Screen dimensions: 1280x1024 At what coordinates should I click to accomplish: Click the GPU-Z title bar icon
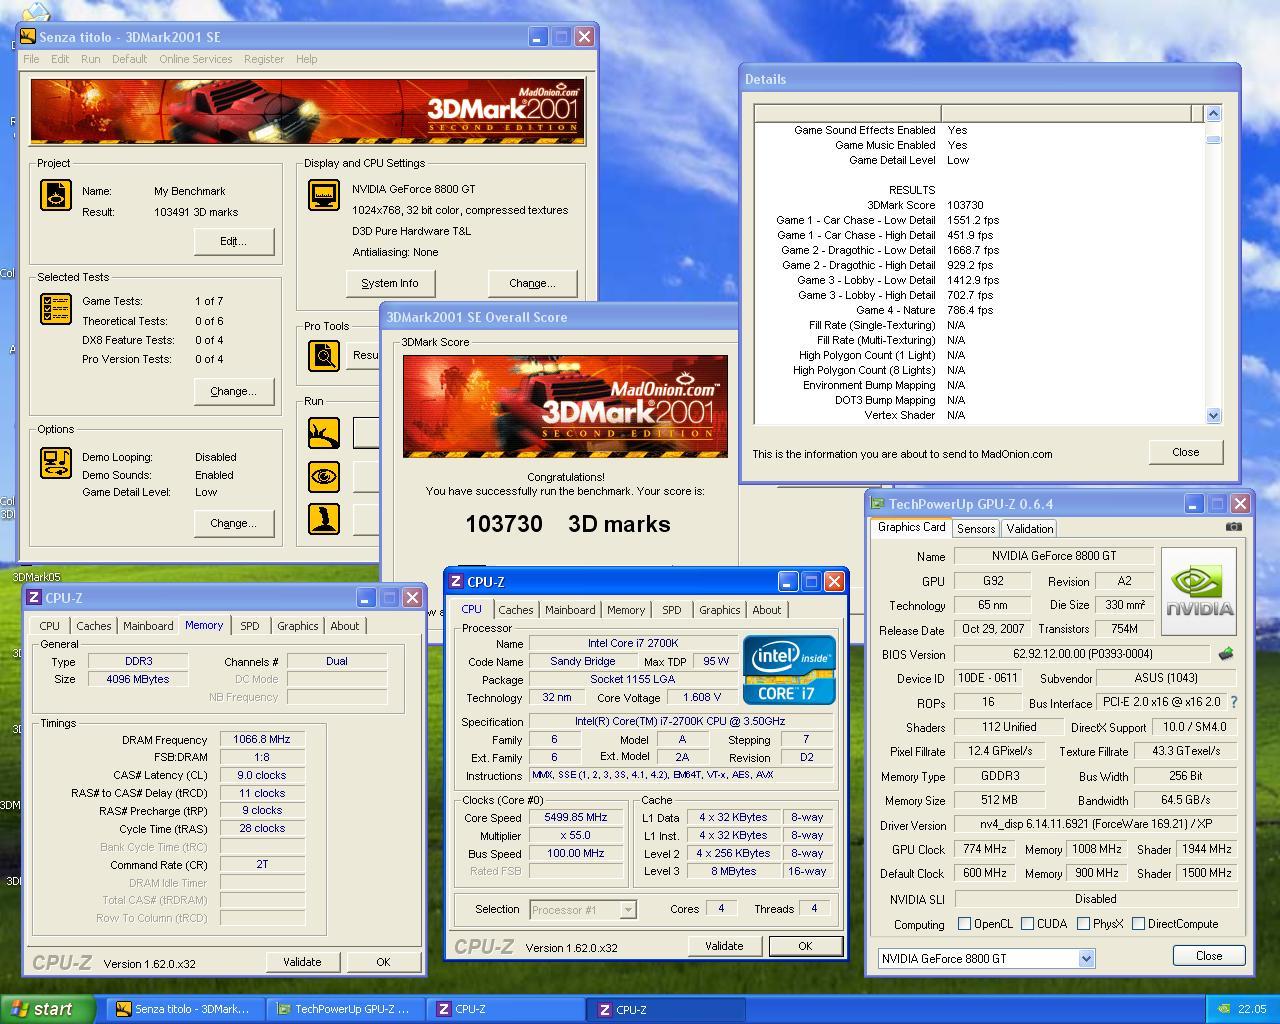[877, 504]
